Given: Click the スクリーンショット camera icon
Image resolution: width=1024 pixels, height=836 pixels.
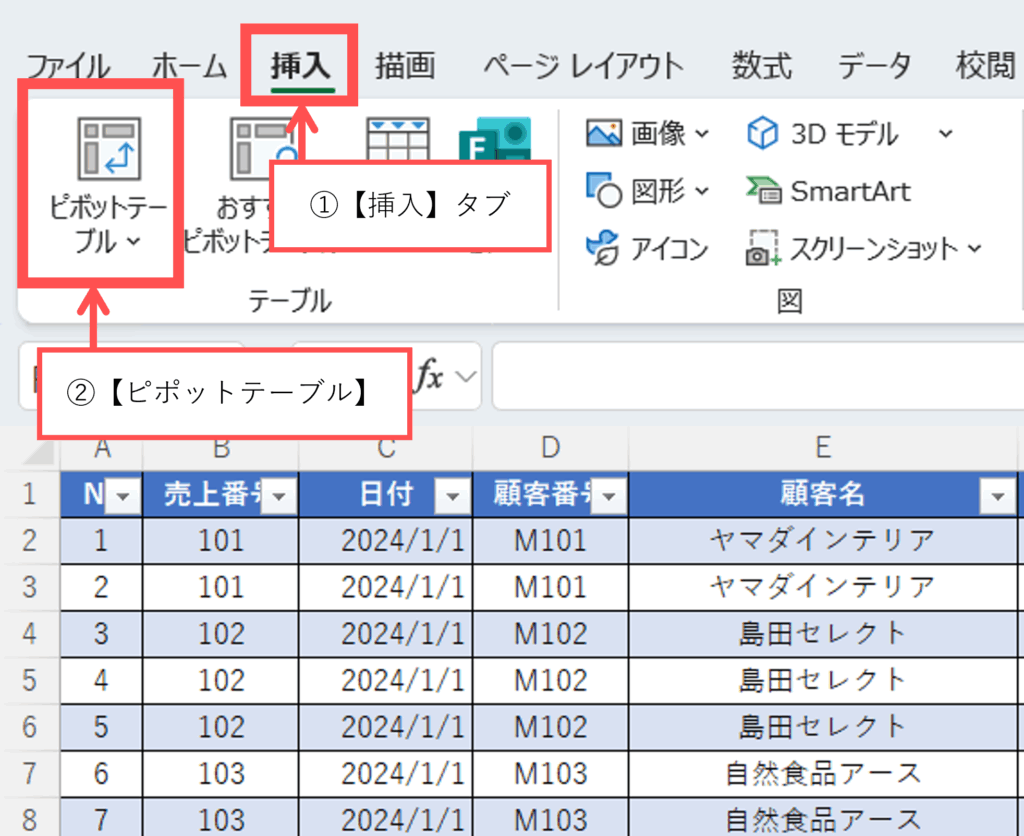Looking at the screenshot, I should [x=763, y=250].
